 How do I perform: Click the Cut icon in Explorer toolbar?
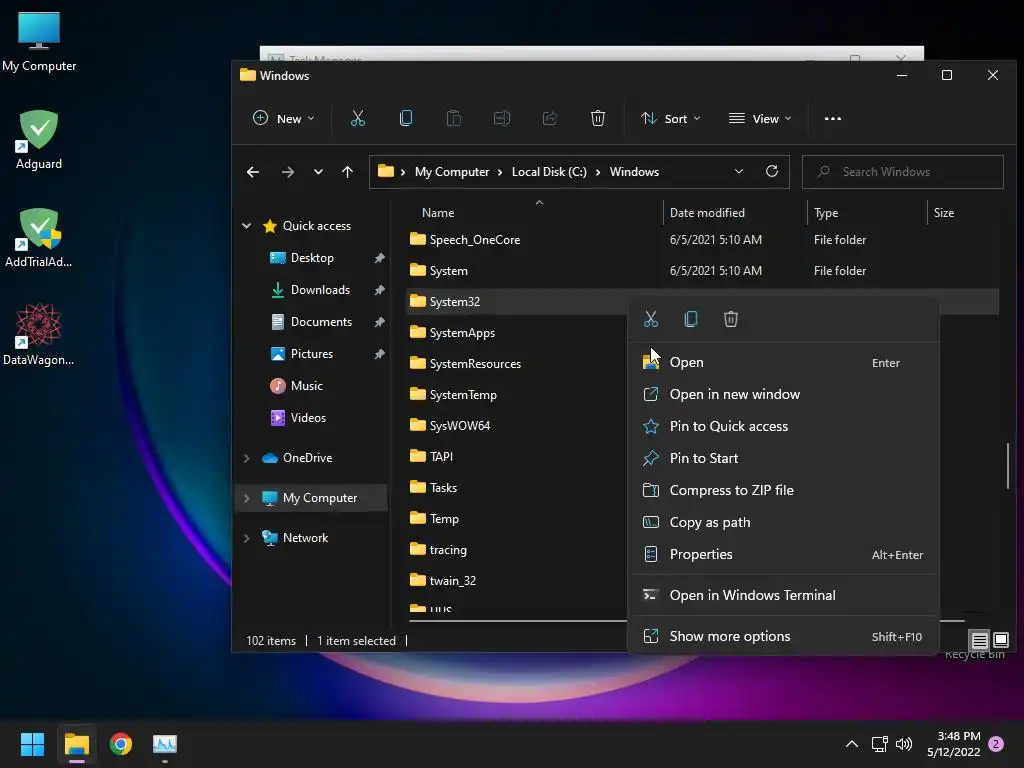pos(357,118)
